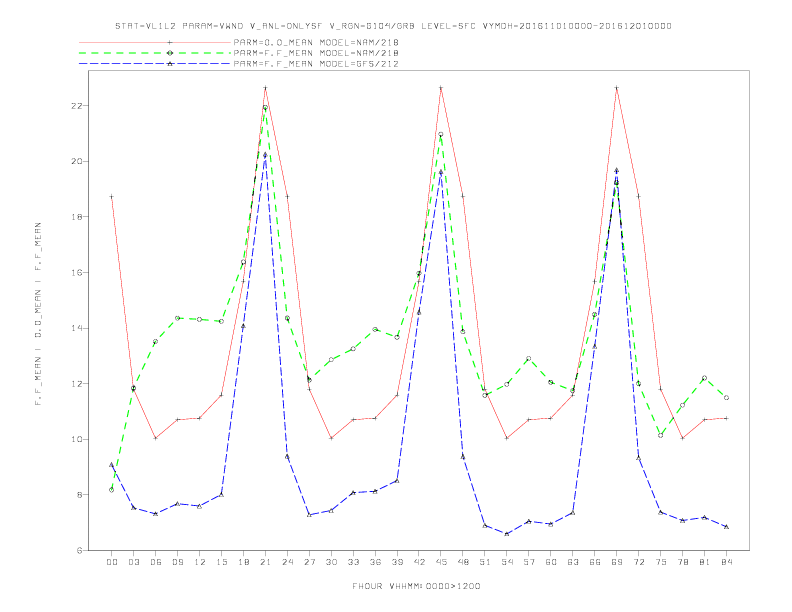Click the red plus marker at hour 00
Image resolution: width=792 pixels, height=612 pixels.
pos(112,196)
